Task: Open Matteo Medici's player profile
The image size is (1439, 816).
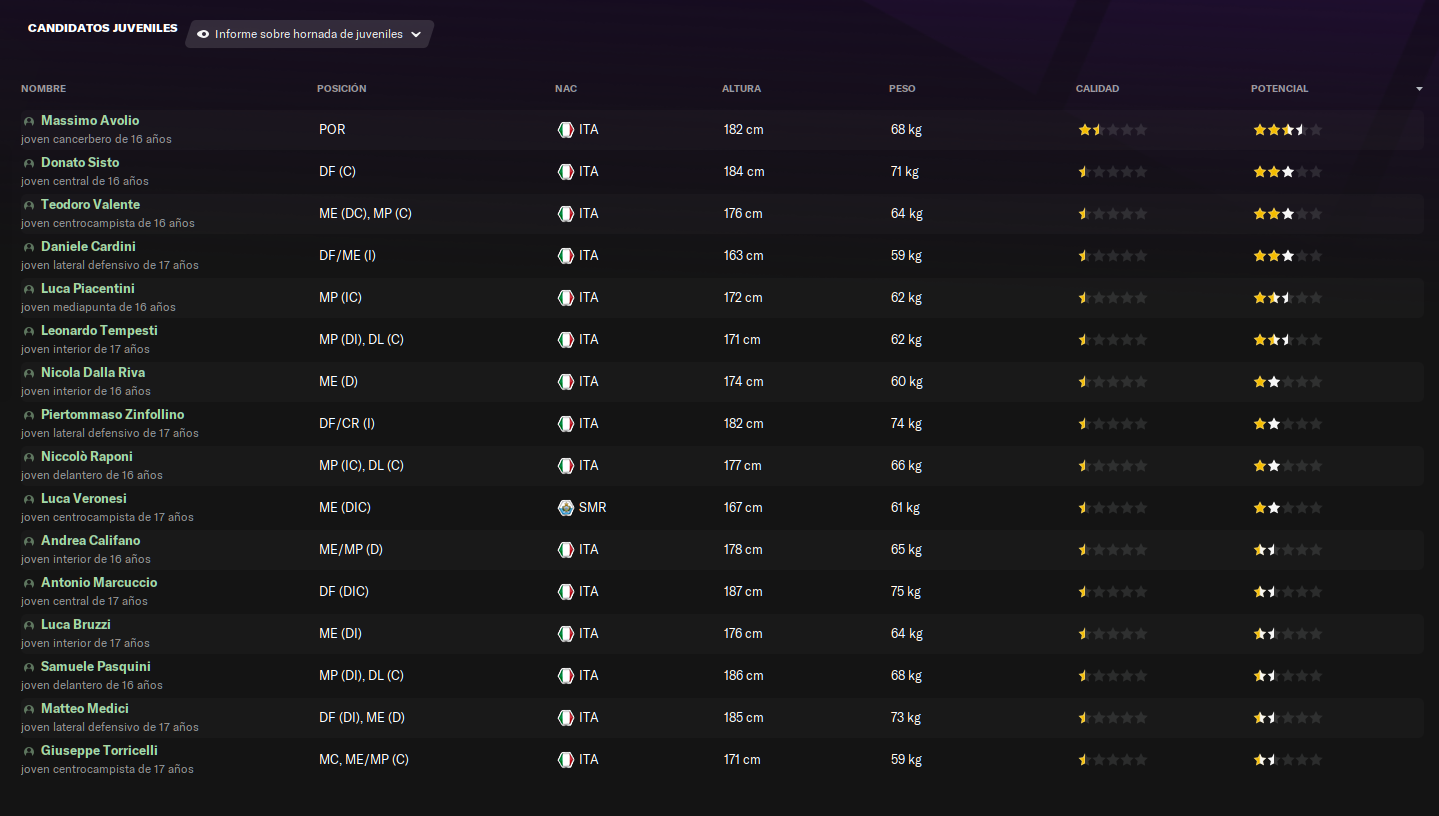Action: pyautogui.click(x=85, y=708)
